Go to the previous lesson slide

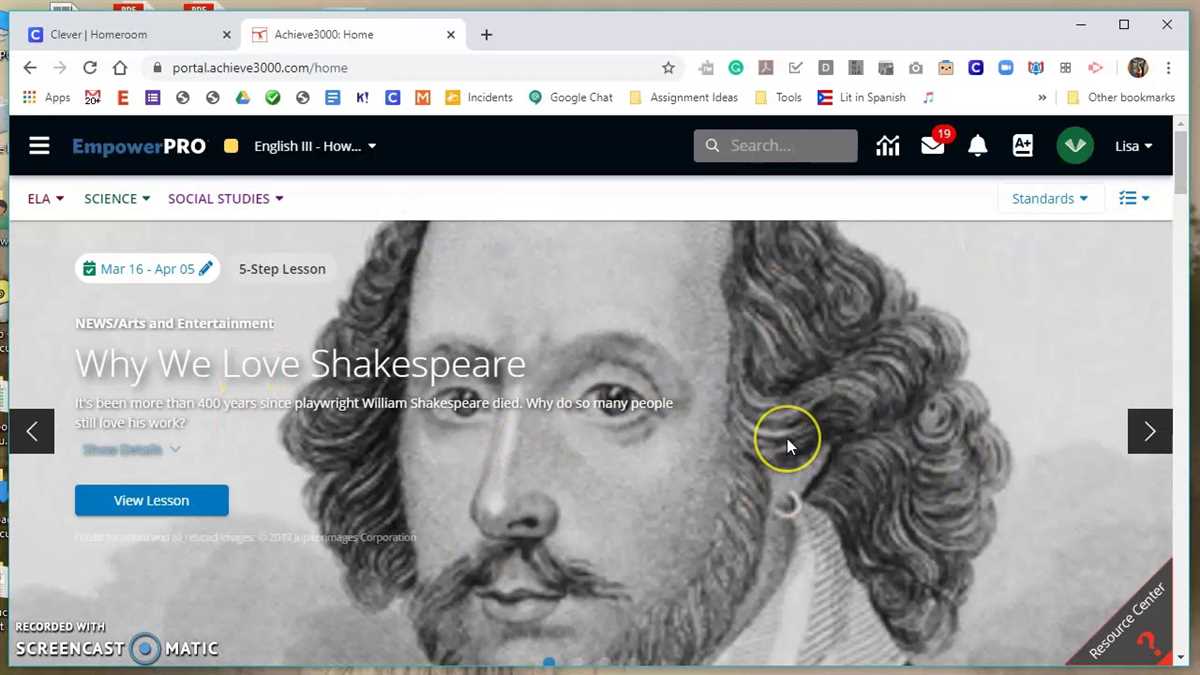32,431
